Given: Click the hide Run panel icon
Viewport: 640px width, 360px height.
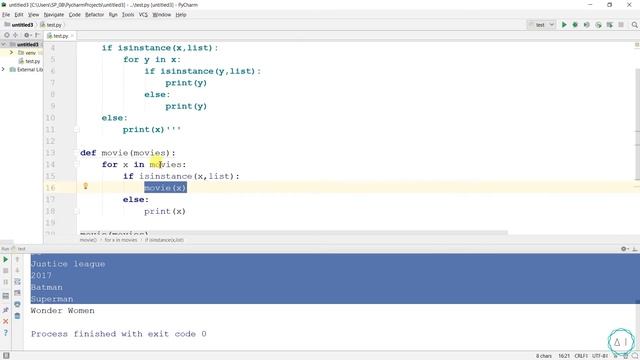Looking at the screenshot, I should pos(635,249).
